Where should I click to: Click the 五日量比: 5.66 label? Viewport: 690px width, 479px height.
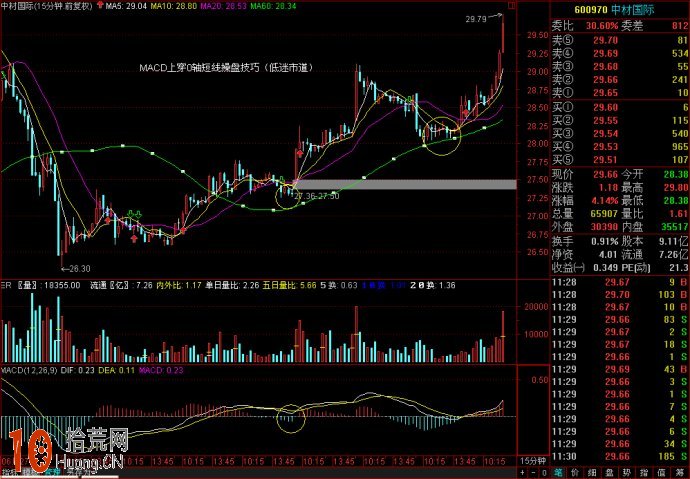click(290, 285)
